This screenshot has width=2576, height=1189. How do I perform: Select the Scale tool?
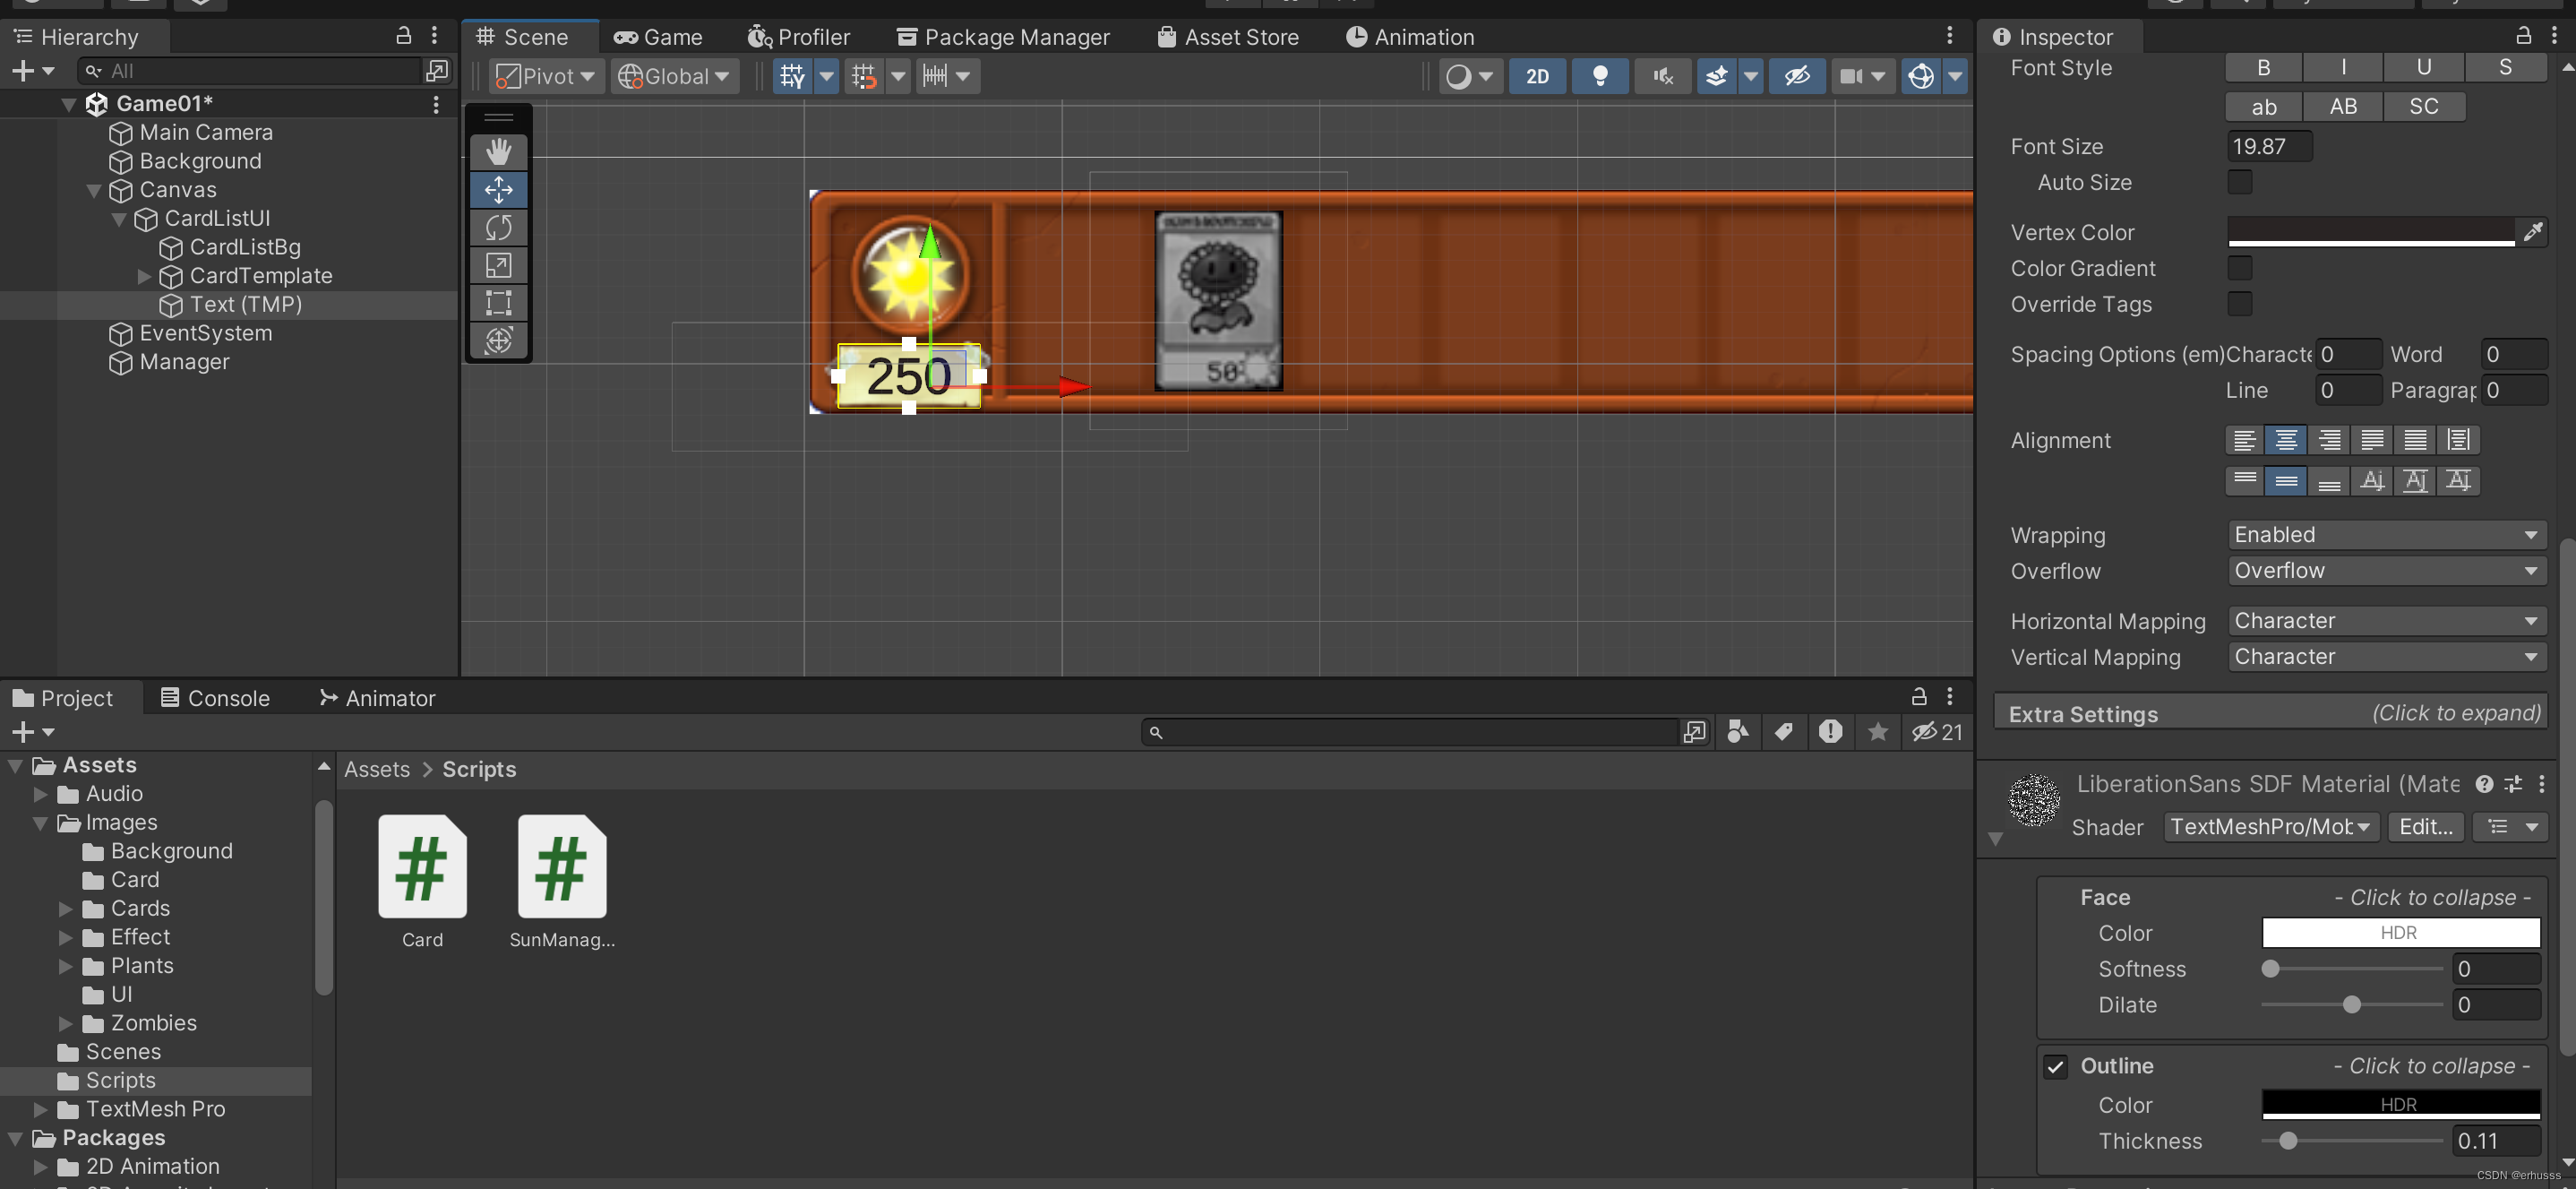pos(498,265)
